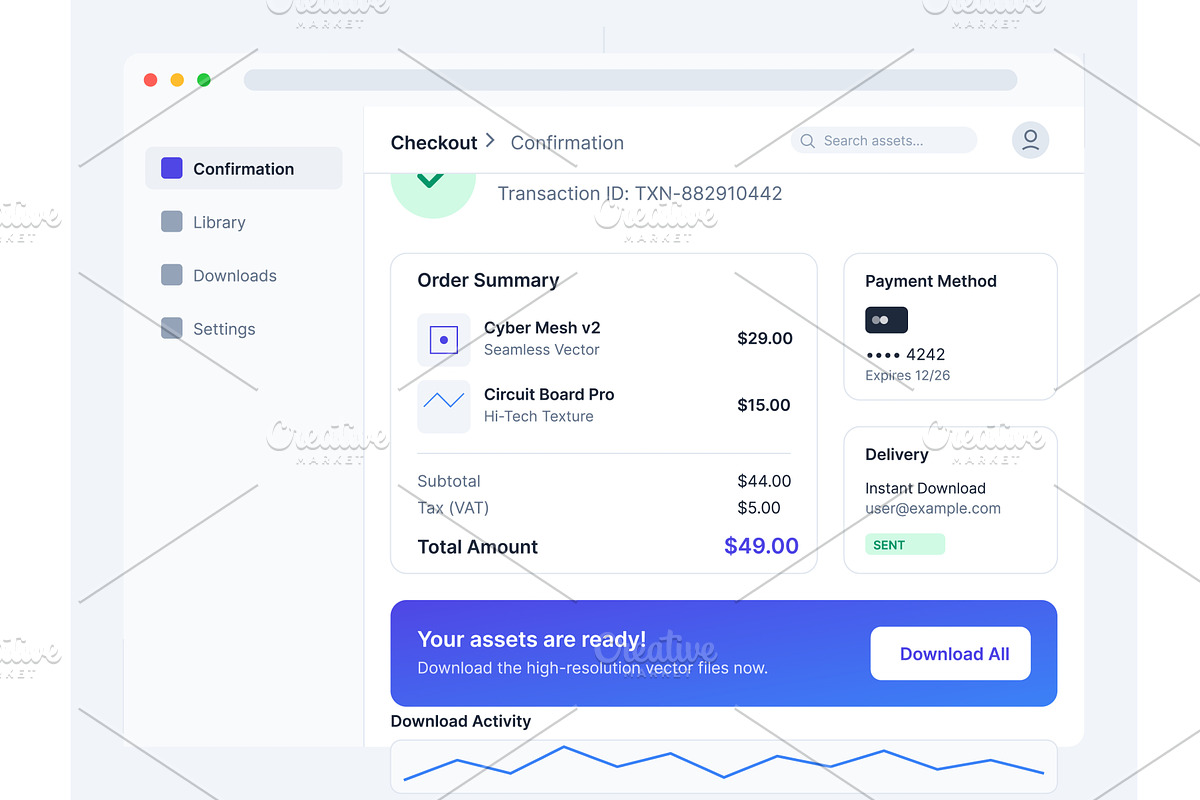Click the Cyber Mesh v2 thumbnail
This screenshot has width=1200, height=800.
point(444,340)
